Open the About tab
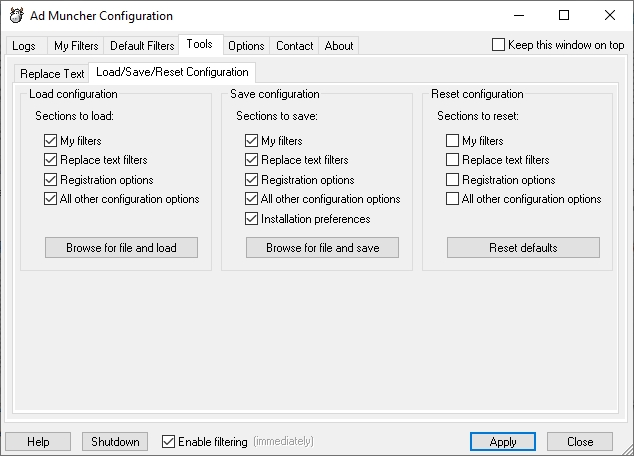The height and width of the screenshot is (456, 634). point(339,46)
